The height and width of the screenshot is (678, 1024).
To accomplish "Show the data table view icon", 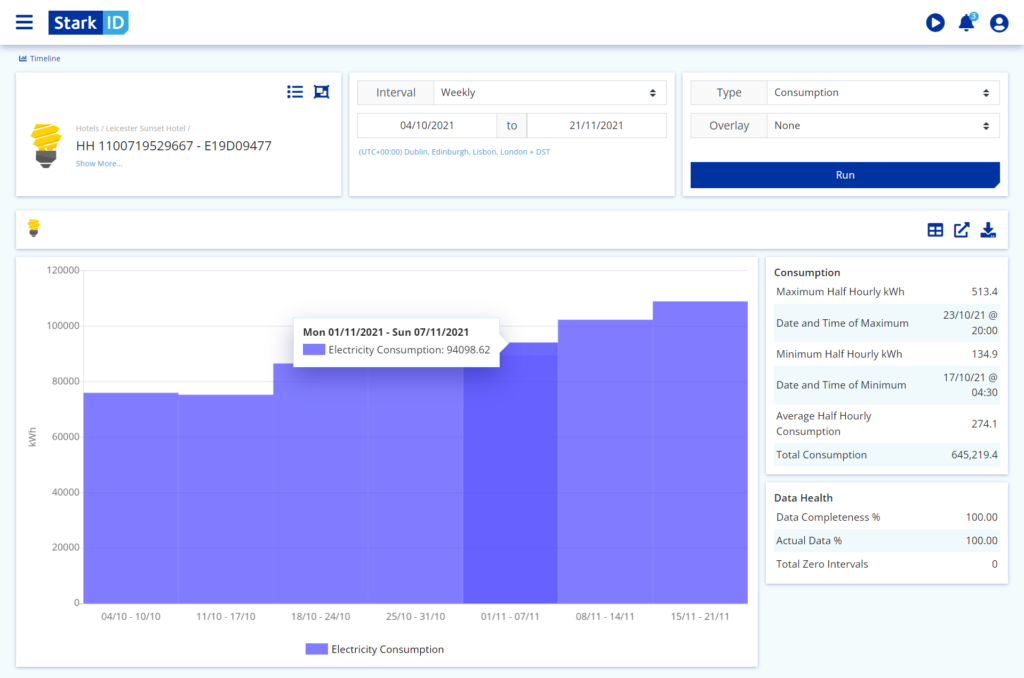I will [x=935, y=230].
